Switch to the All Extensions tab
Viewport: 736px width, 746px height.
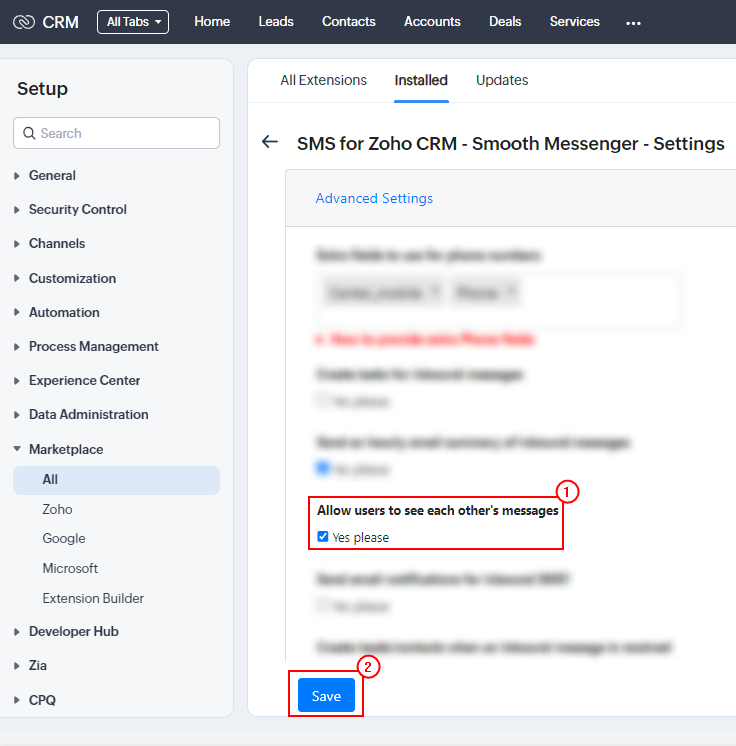point(324,80)
